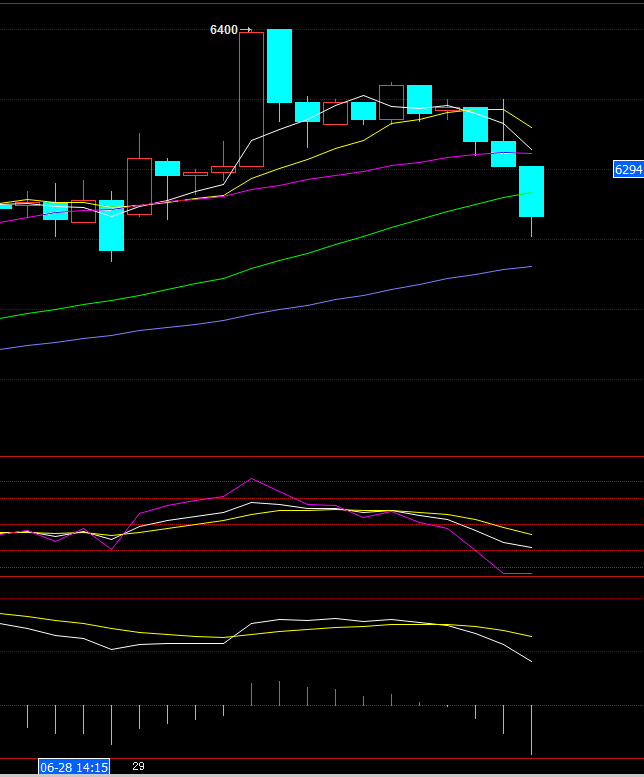The image size is (644, 777).
Task: Click the tallest cyan histogram bar at the bottom right
Action: 532,730
